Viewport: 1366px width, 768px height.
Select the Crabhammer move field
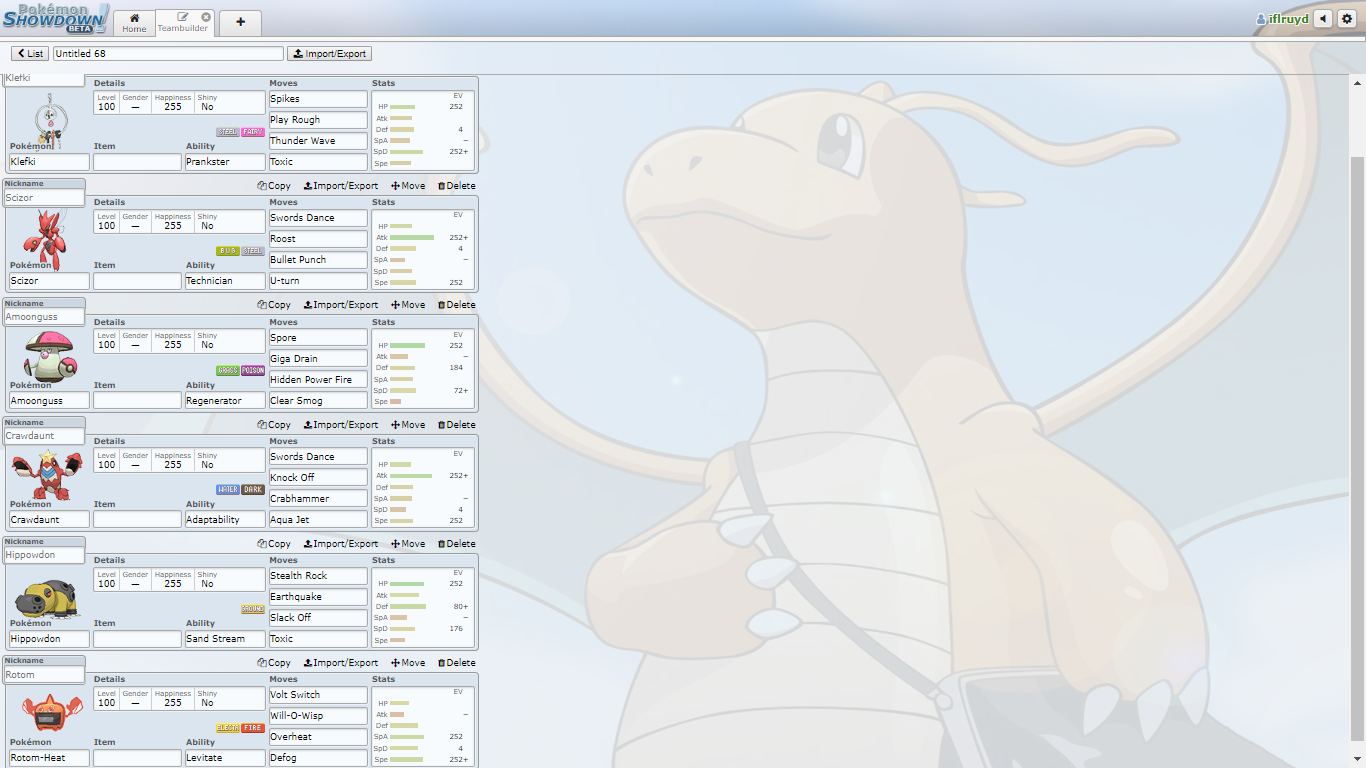tap(318, 499)
